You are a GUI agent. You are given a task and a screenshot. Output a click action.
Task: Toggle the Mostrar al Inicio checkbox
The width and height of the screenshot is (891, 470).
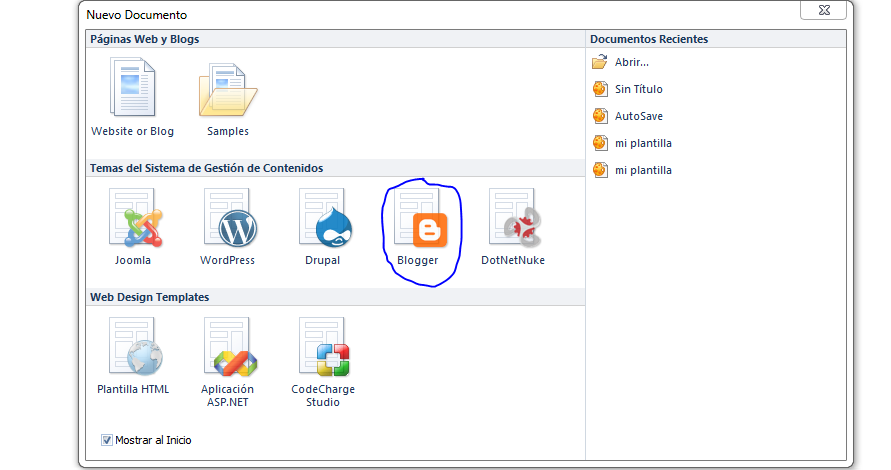click(106, 440)
